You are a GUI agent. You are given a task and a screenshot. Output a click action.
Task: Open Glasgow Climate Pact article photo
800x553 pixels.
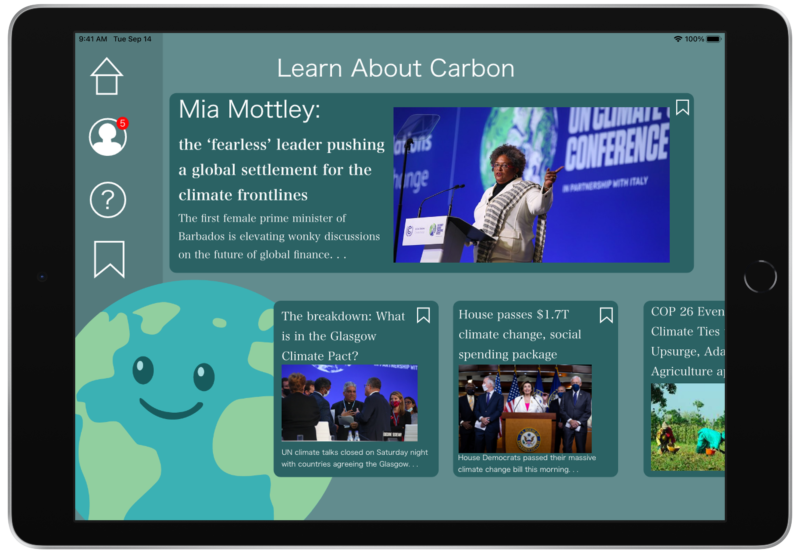click(x=349, y=403)
